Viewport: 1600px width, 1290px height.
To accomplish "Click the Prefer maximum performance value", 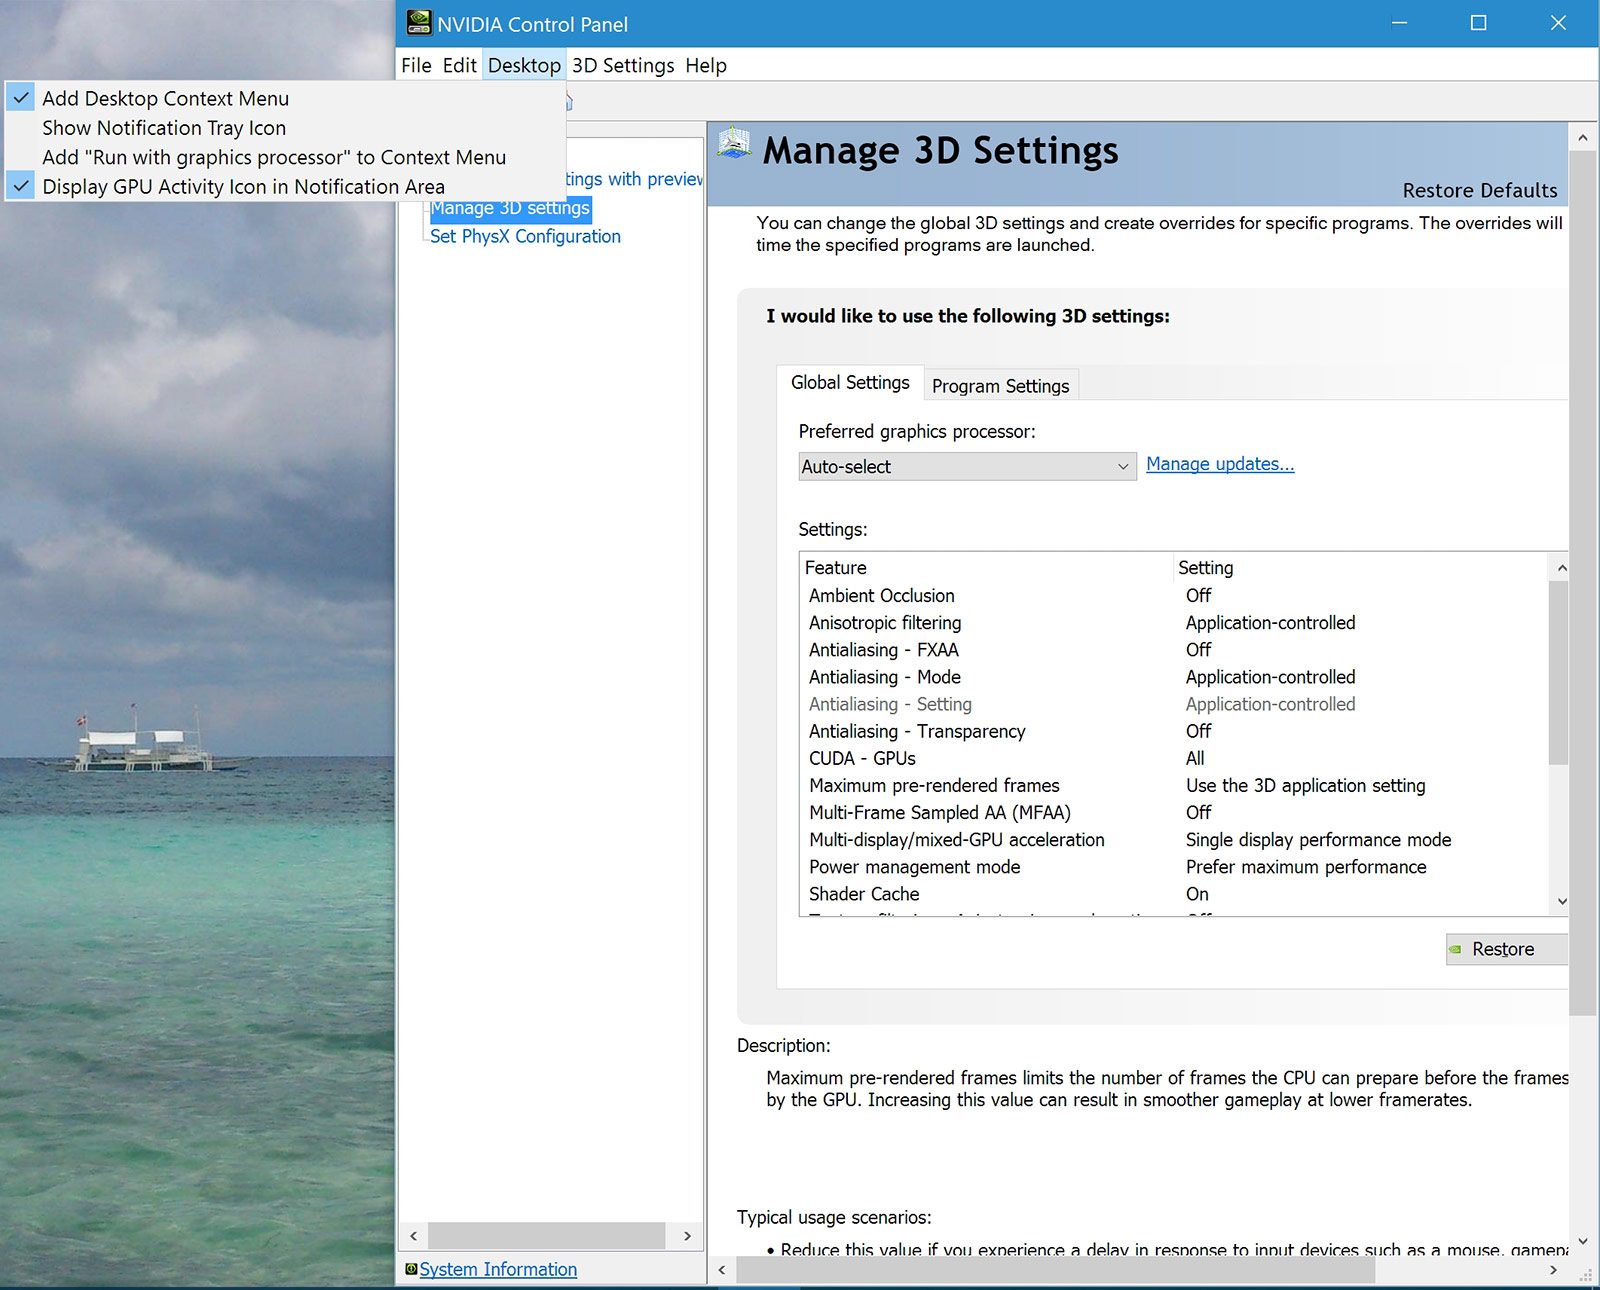I will click(1306, 867).
